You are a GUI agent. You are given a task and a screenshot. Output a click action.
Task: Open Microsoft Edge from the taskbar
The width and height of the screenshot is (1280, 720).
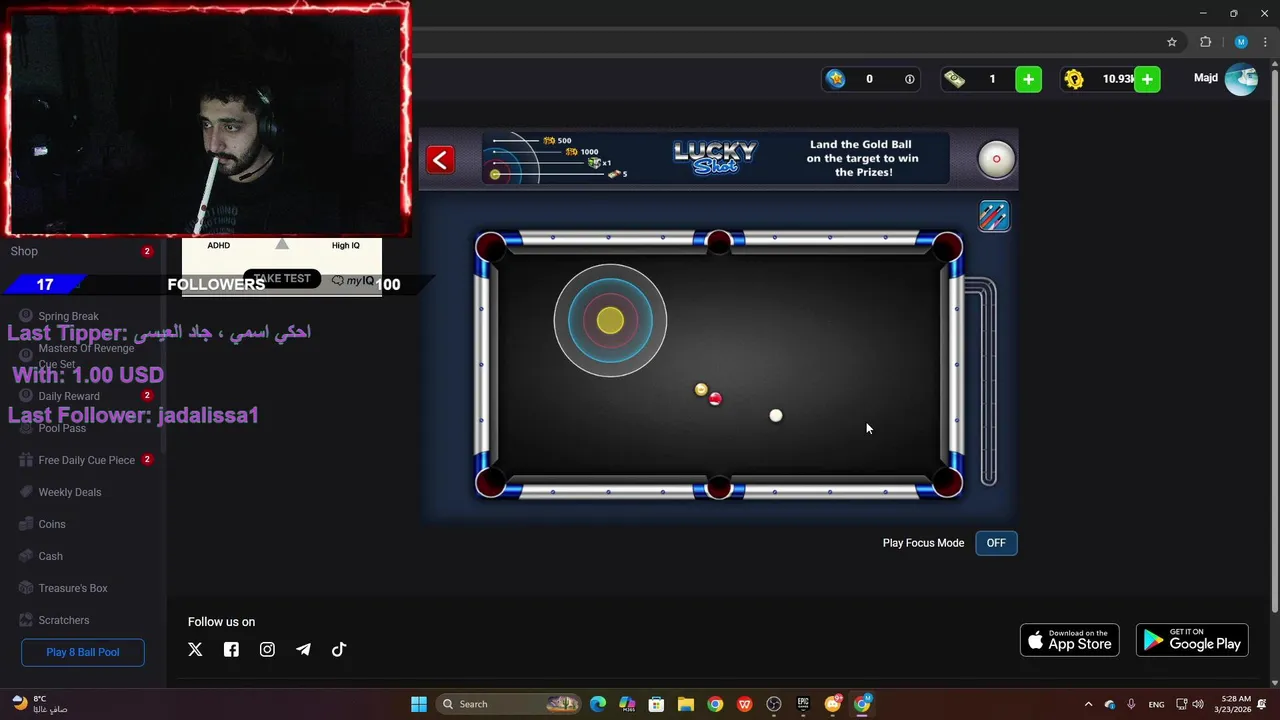tap(598, 704)
